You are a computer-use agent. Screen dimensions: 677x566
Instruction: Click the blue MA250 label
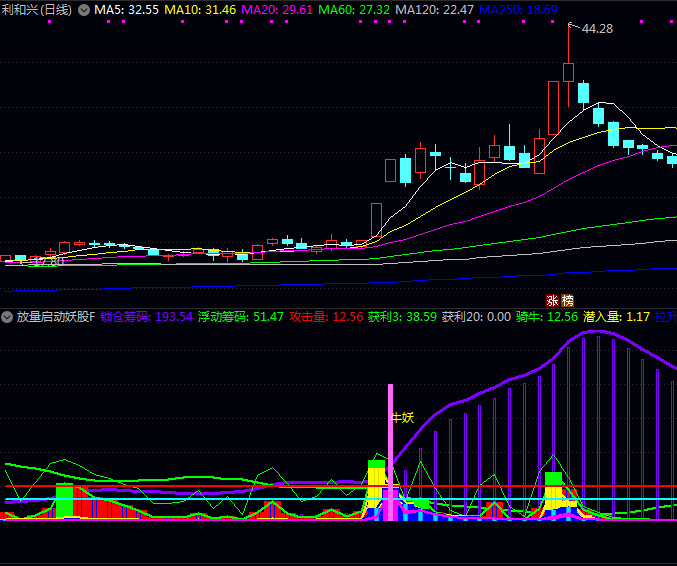click(518, 9)
